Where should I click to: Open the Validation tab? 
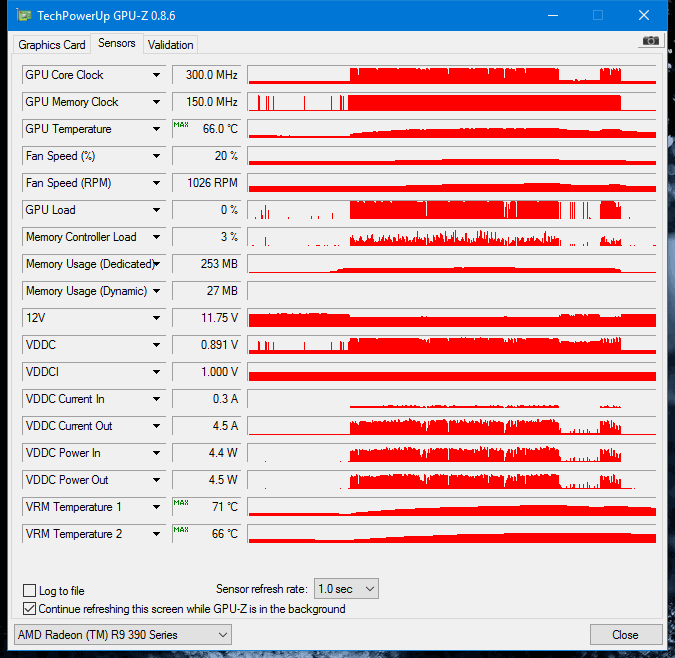coord(170,45)
